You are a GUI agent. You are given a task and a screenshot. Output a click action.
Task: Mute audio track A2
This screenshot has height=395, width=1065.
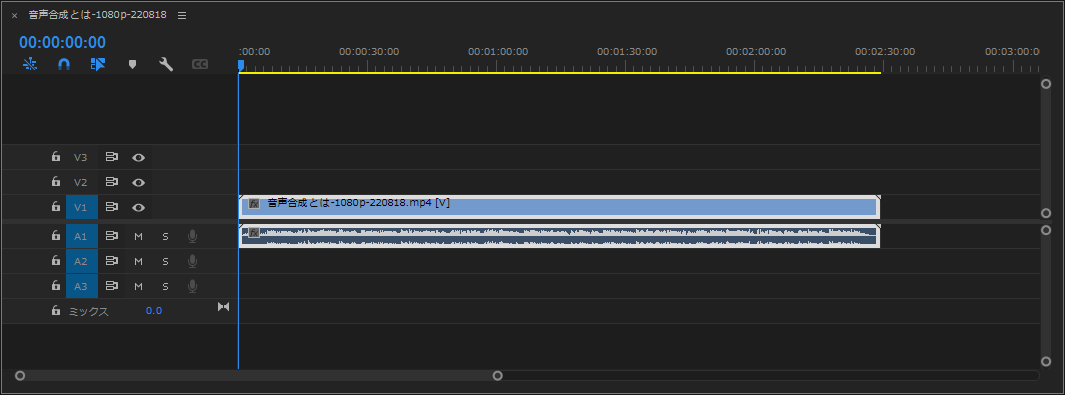(139, 261)
